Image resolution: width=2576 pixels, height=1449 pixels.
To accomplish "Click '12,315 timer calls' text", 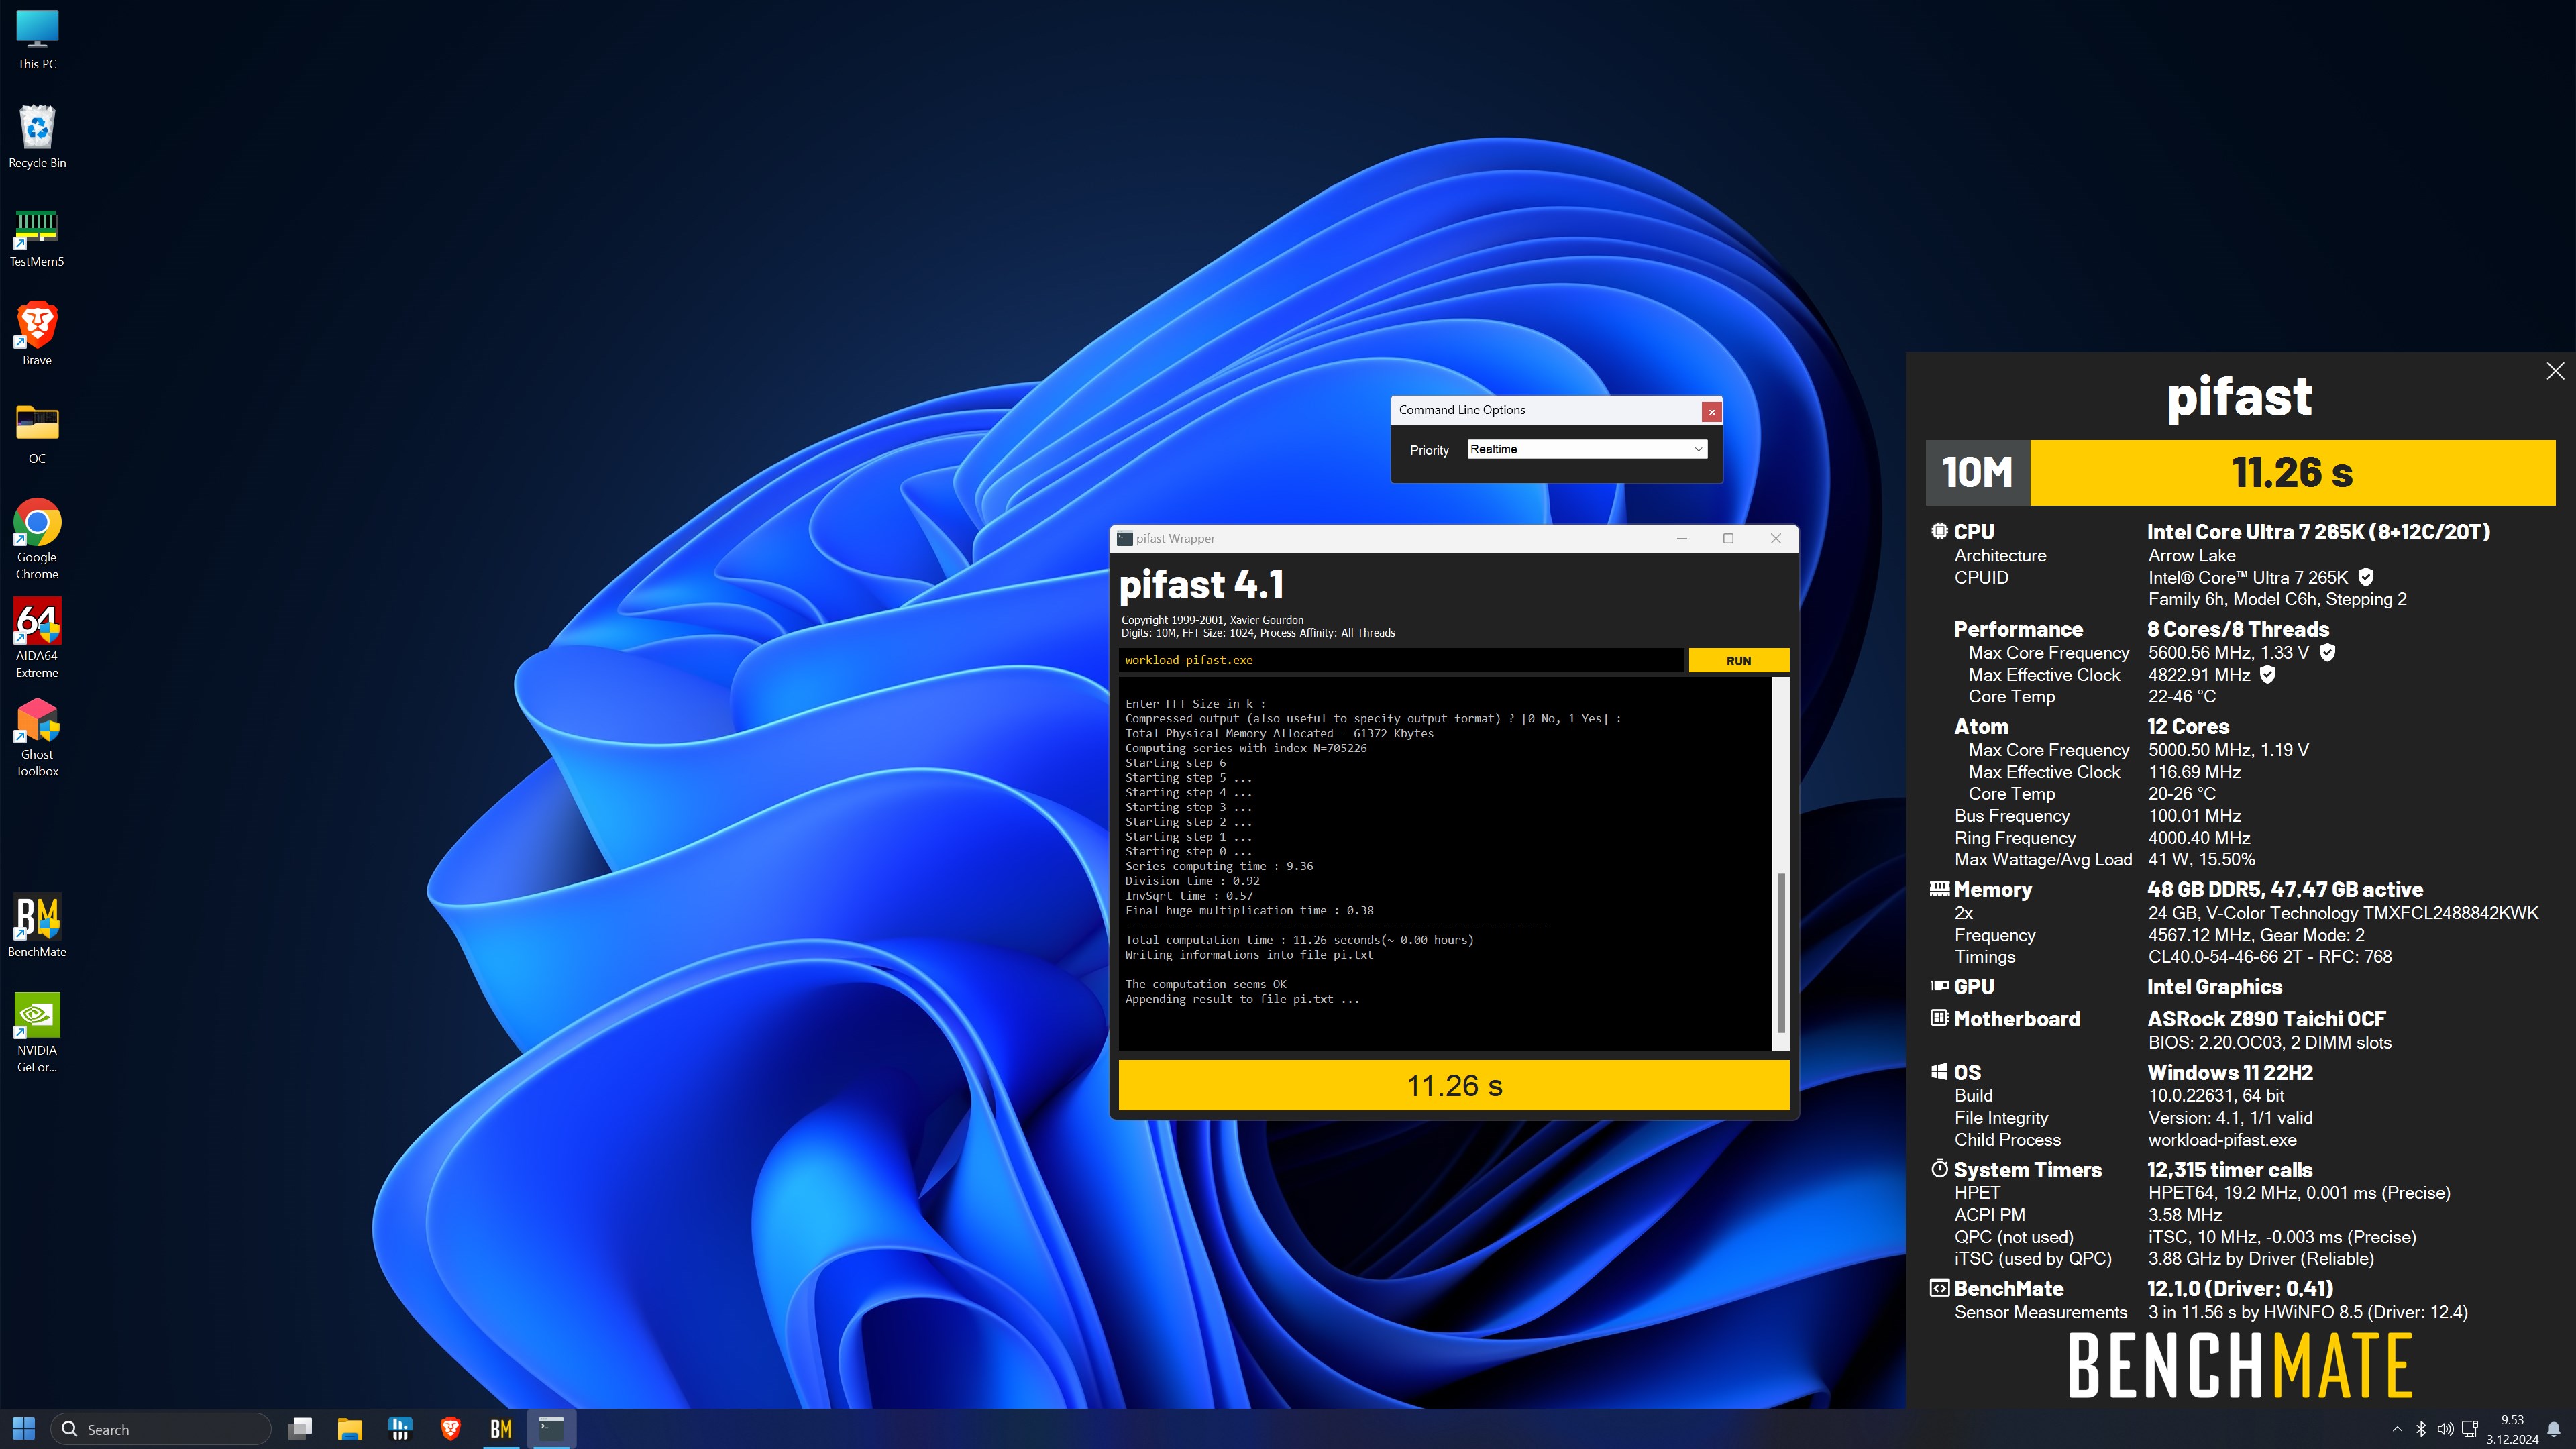I will (x=2230, y=1170).
